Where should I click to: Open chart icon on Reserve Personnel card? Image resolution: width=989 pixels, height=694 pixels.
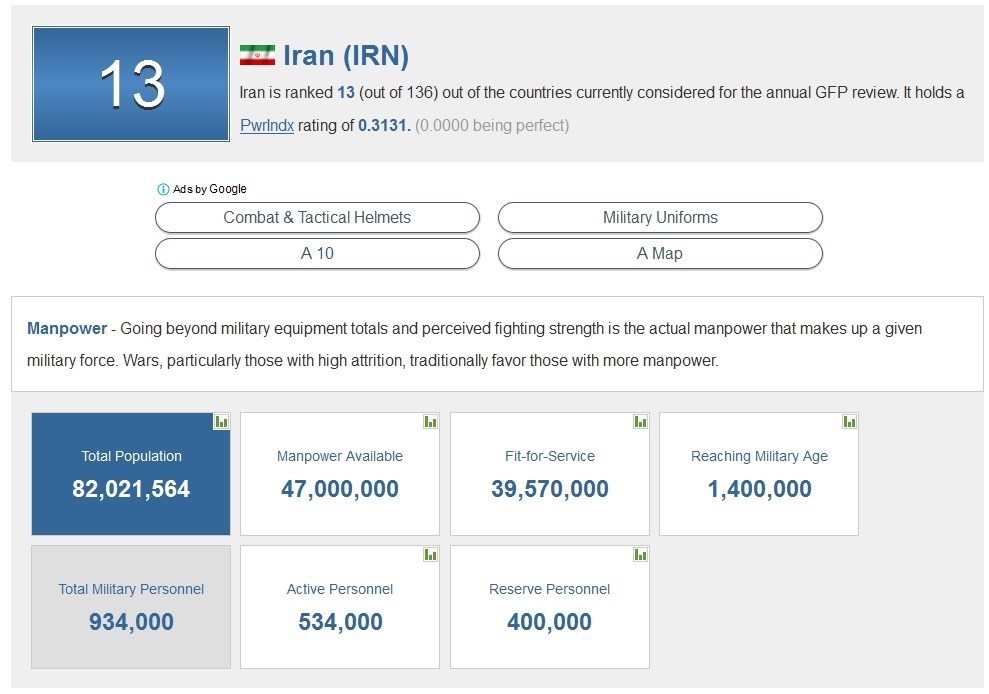click(x=641, y=554)
